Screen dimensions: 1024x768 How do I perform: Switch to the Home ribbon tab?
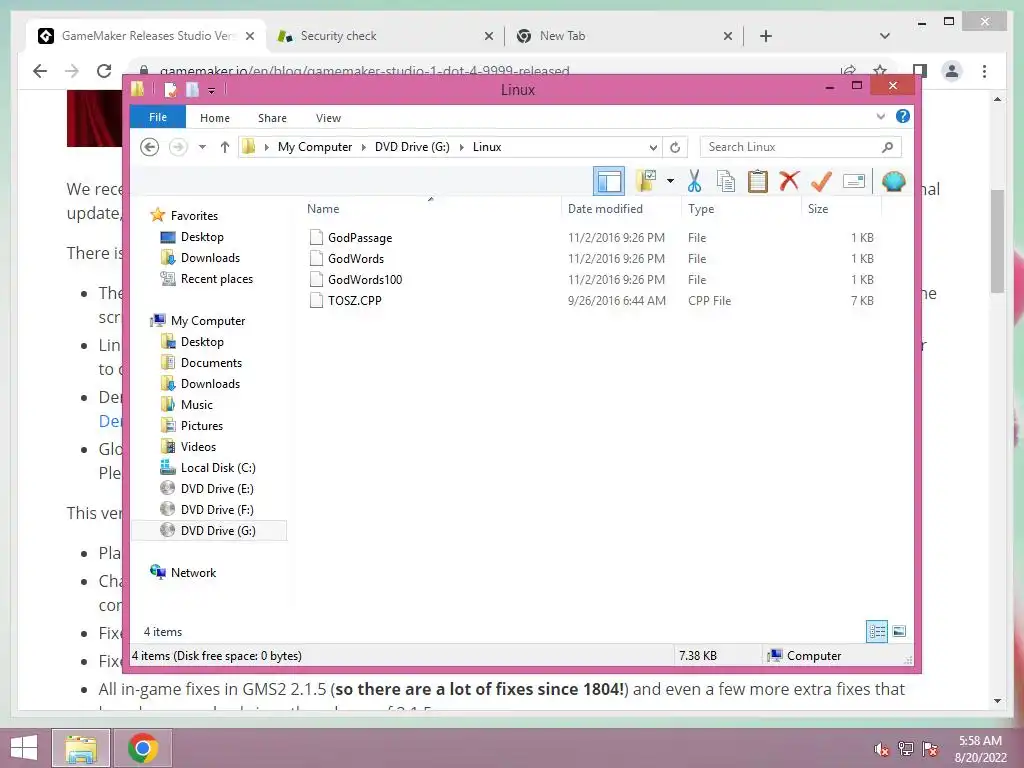(215, 118)
